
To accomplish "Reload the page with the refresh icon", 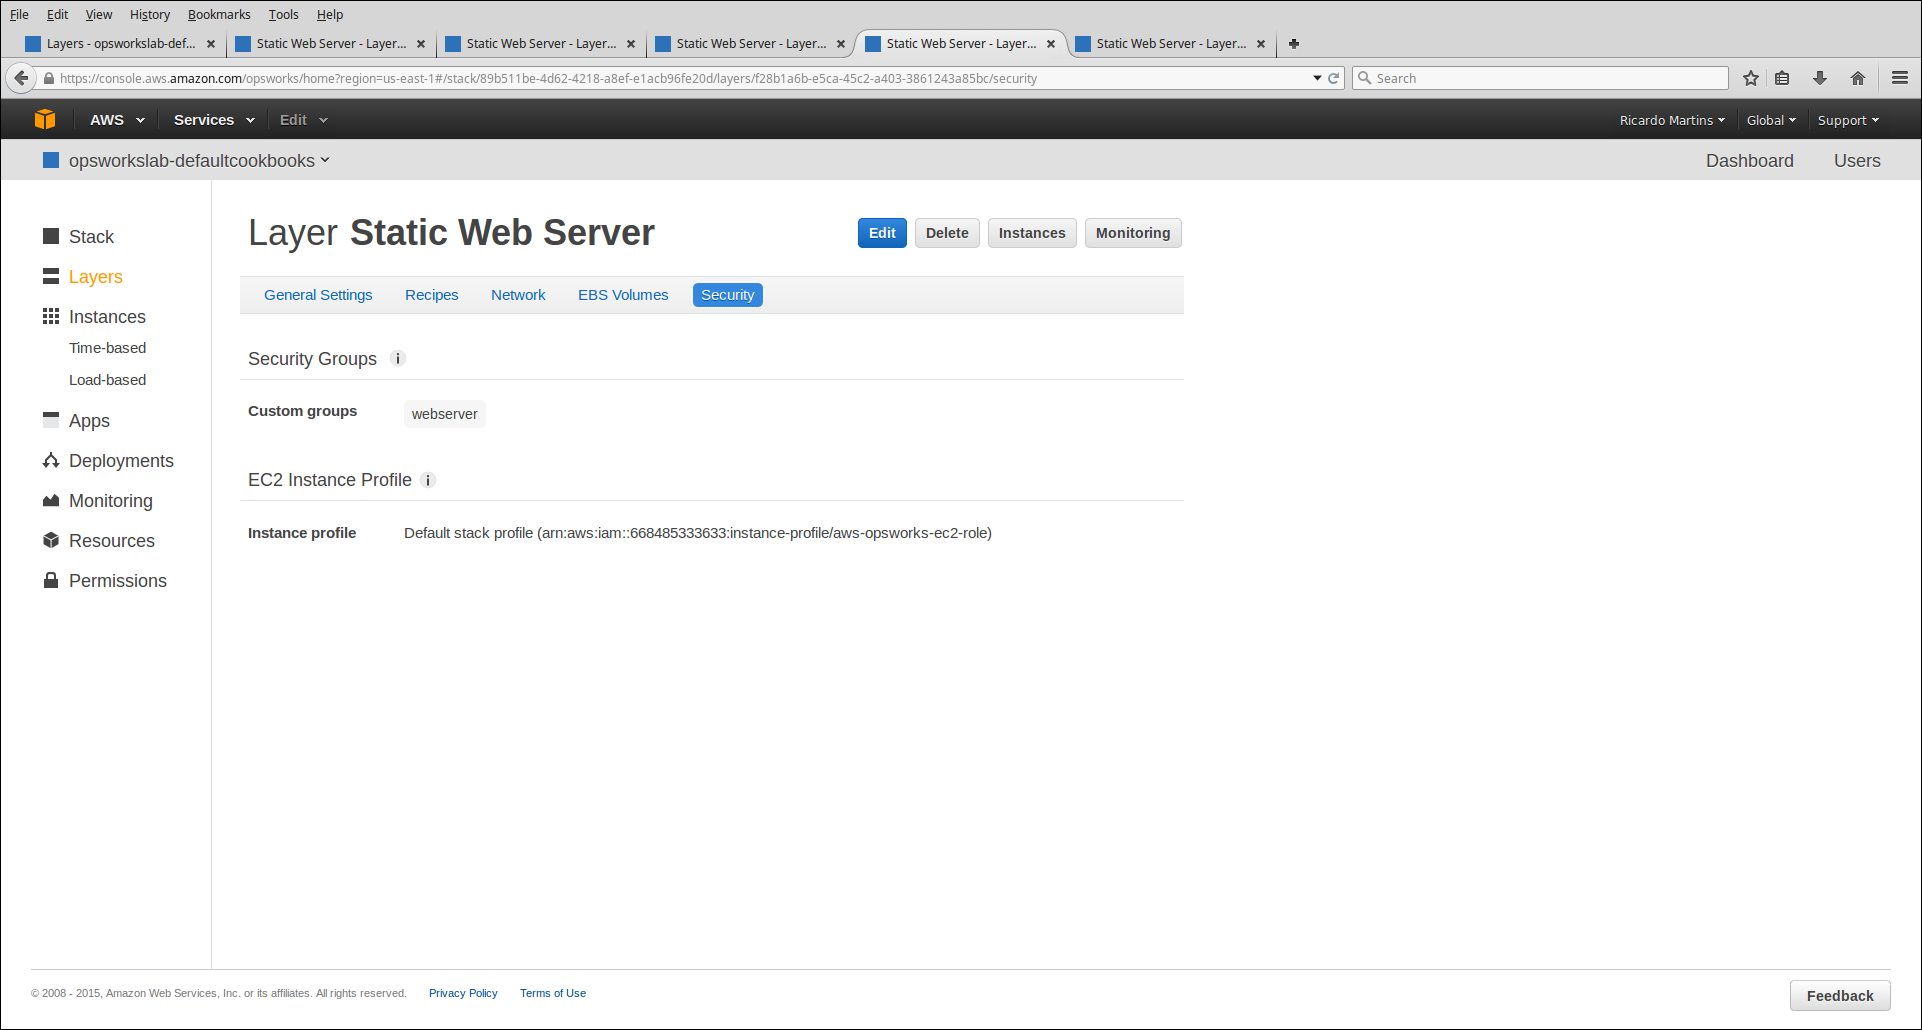I will 1333,78.
